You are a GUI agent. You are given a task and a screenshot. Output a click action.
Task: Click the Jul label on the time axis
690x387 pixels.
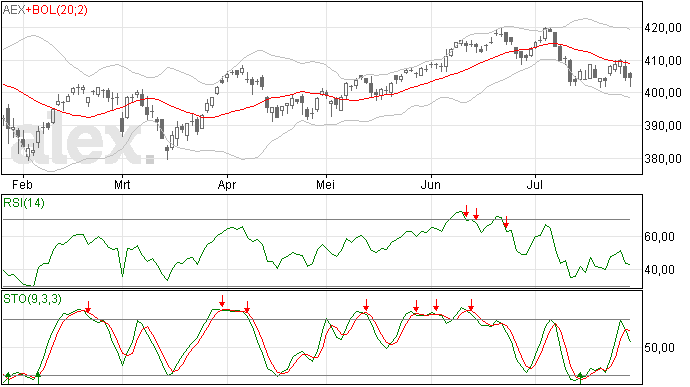(x=535, y=184)
